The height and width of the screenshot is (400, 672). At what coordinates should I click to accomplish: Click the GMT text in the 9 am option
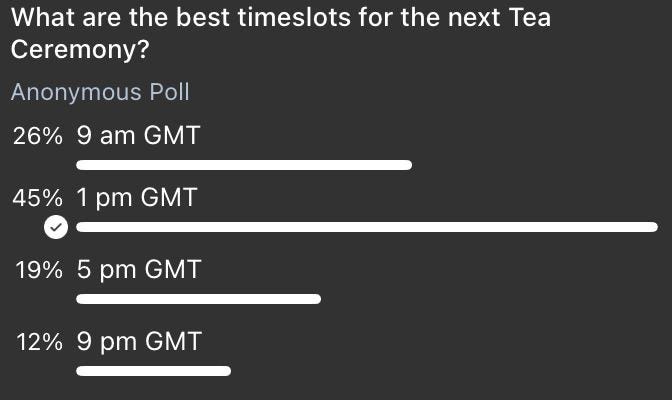172,135
